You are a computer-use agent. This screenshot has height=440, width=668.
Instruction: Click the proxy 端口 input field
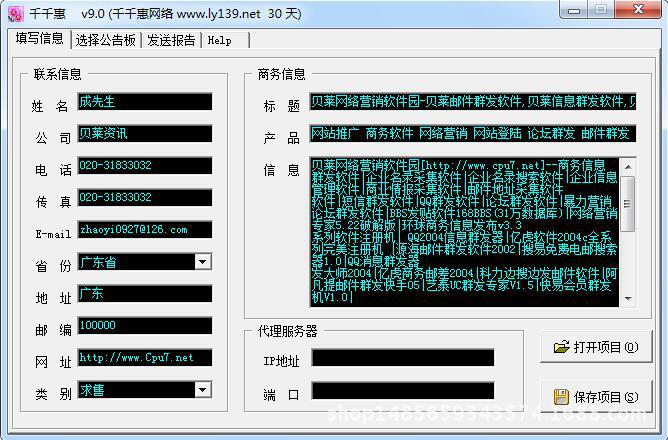403,391
